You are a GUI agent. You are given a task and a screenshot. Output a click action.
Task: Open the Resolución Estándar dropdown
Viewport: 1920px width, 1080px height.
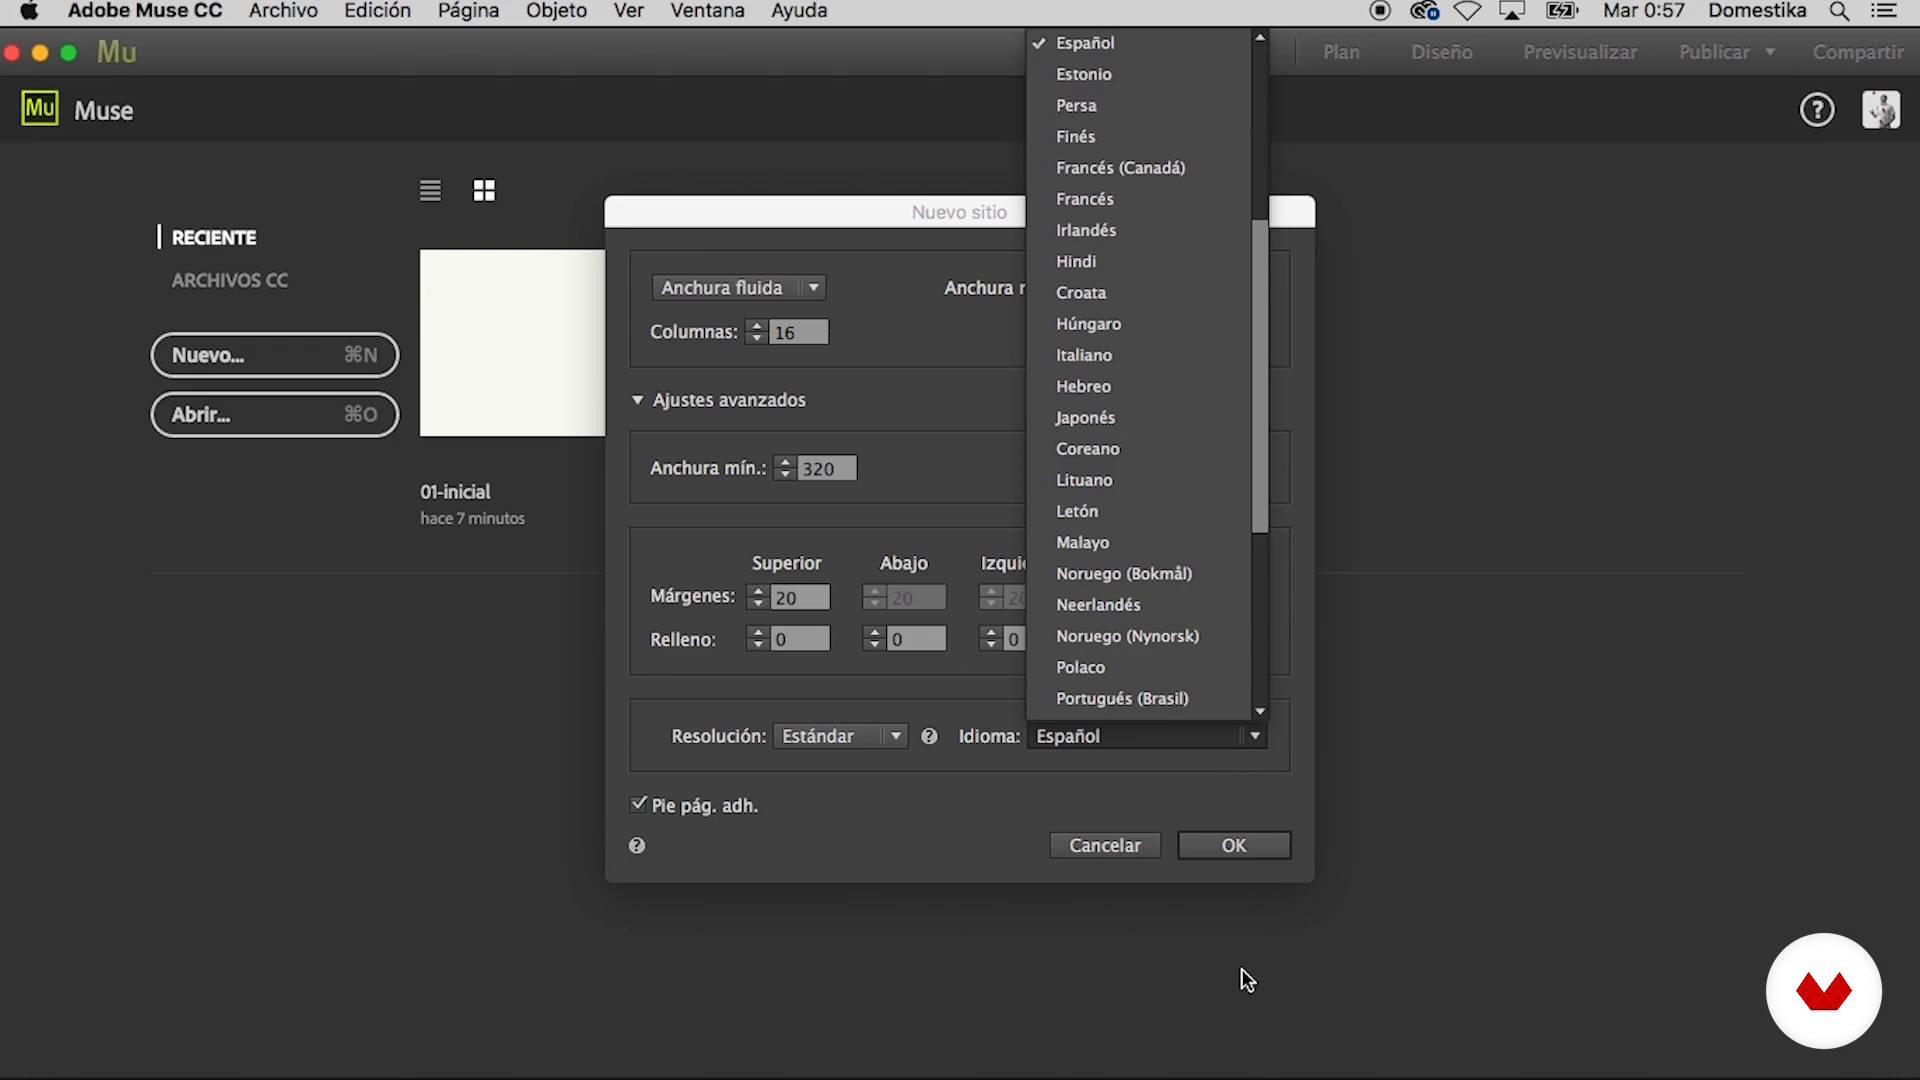[840, 736]
